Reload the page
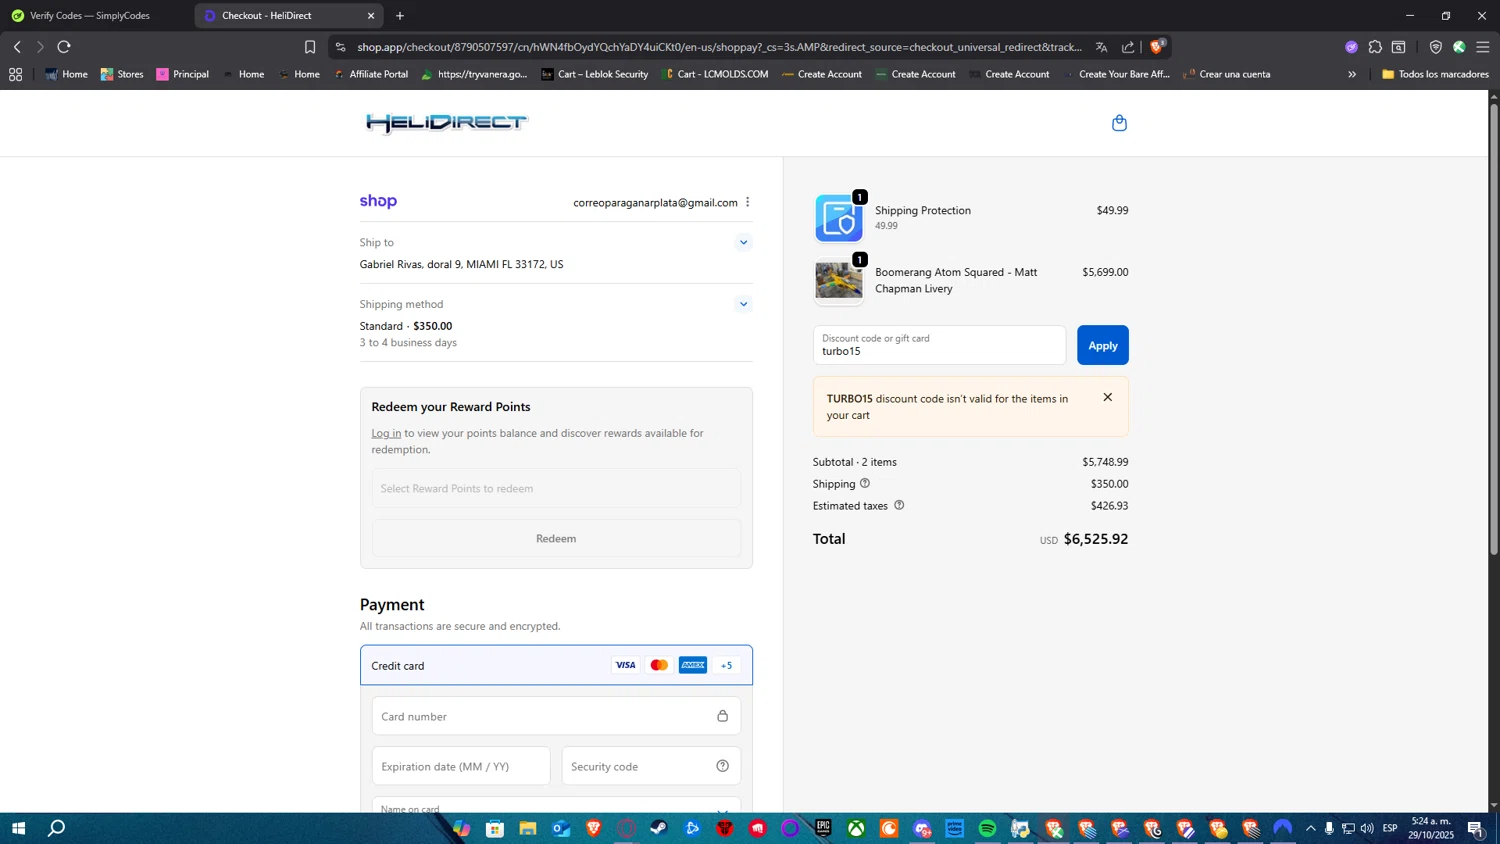 coord(64,47)
